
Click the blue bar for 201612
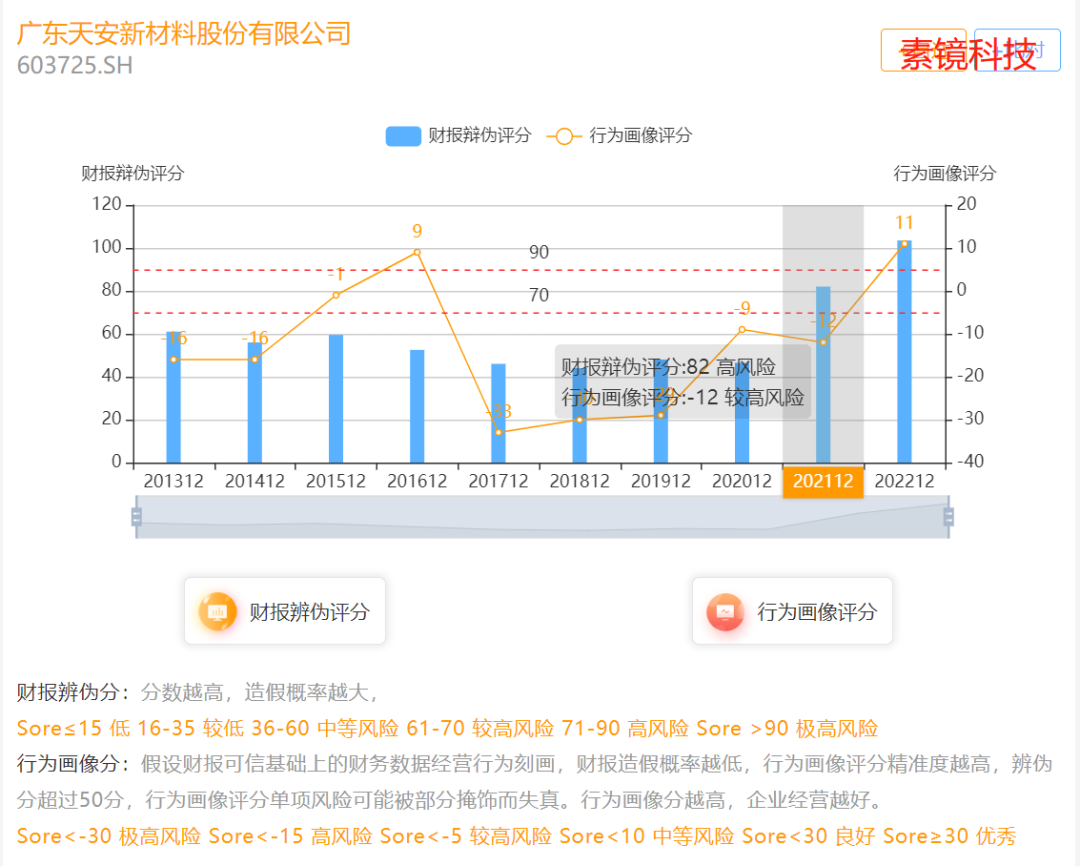point(417,406)
